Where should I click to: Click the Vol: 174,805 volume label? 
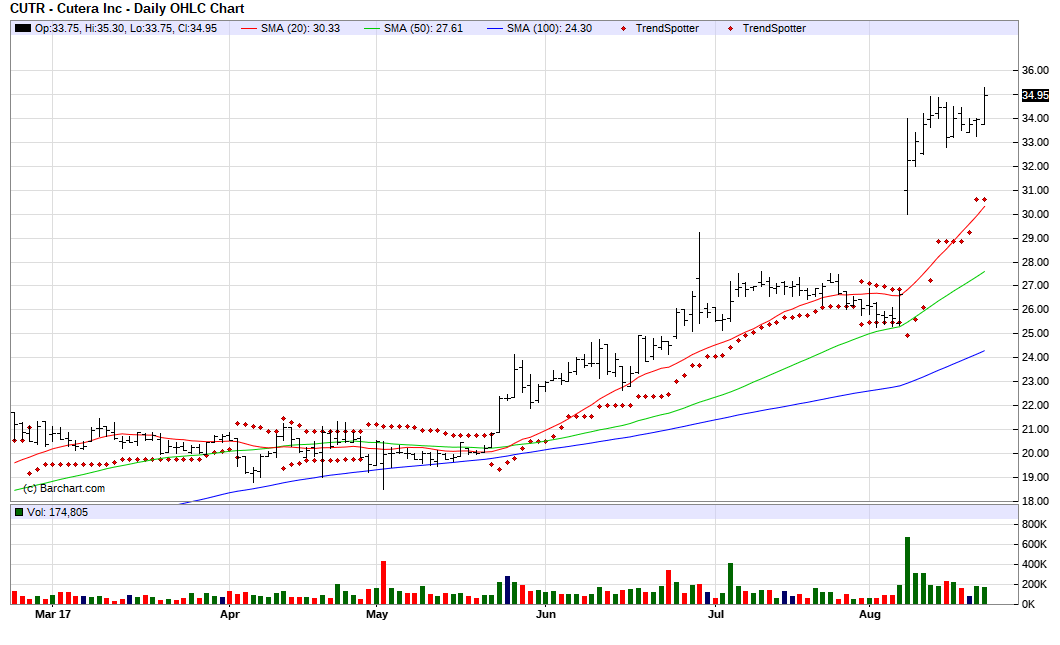click(57, 512)
